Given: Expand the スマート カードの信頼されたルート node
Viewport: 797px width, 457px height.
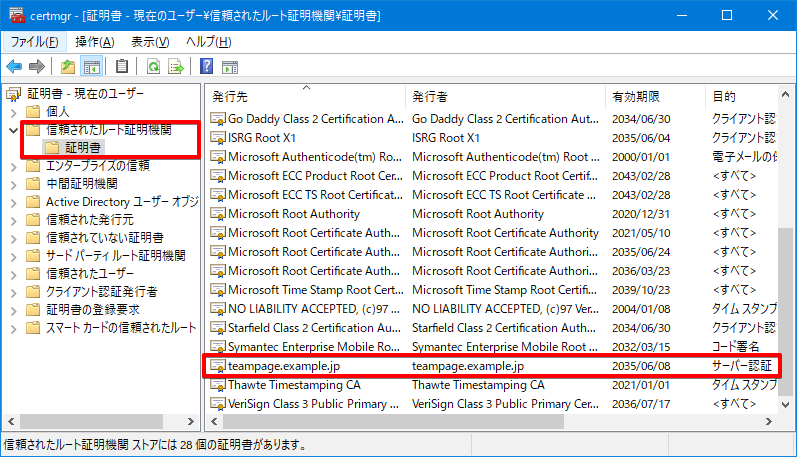Looking at the screenshot, I should coord(14,329).
